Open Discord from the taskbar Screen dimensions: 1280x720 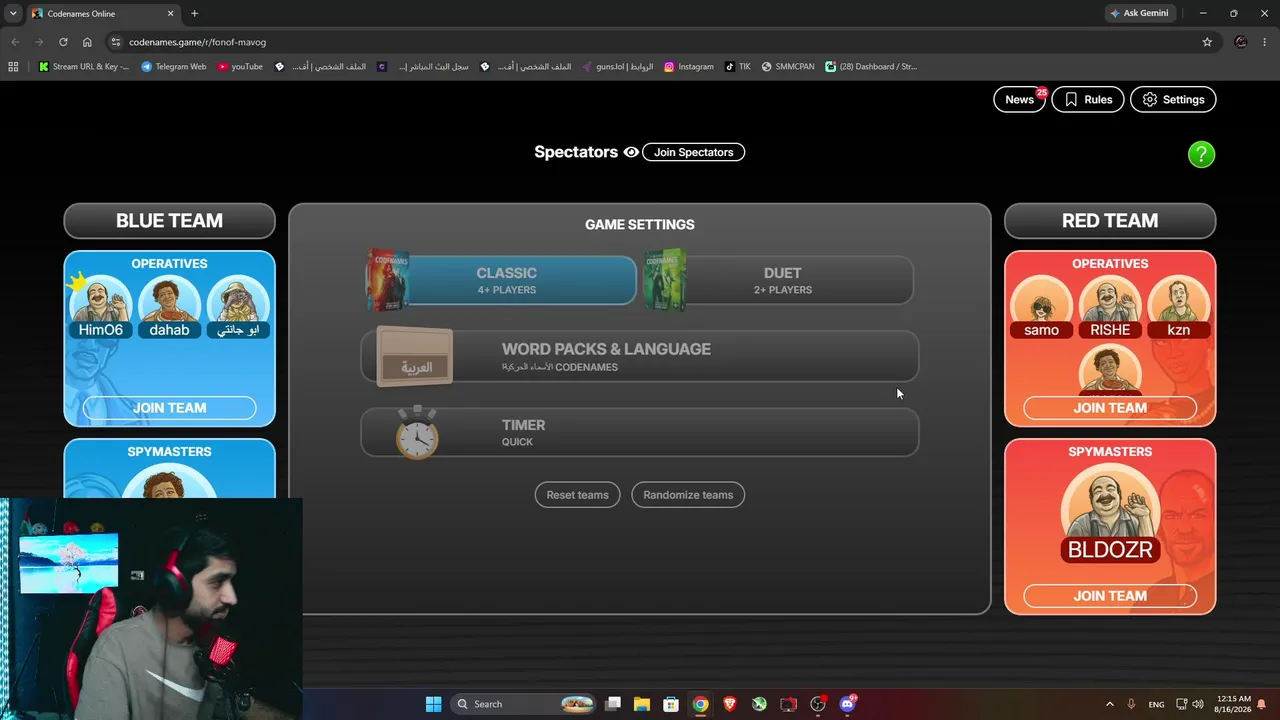click(x=848, y=704)
